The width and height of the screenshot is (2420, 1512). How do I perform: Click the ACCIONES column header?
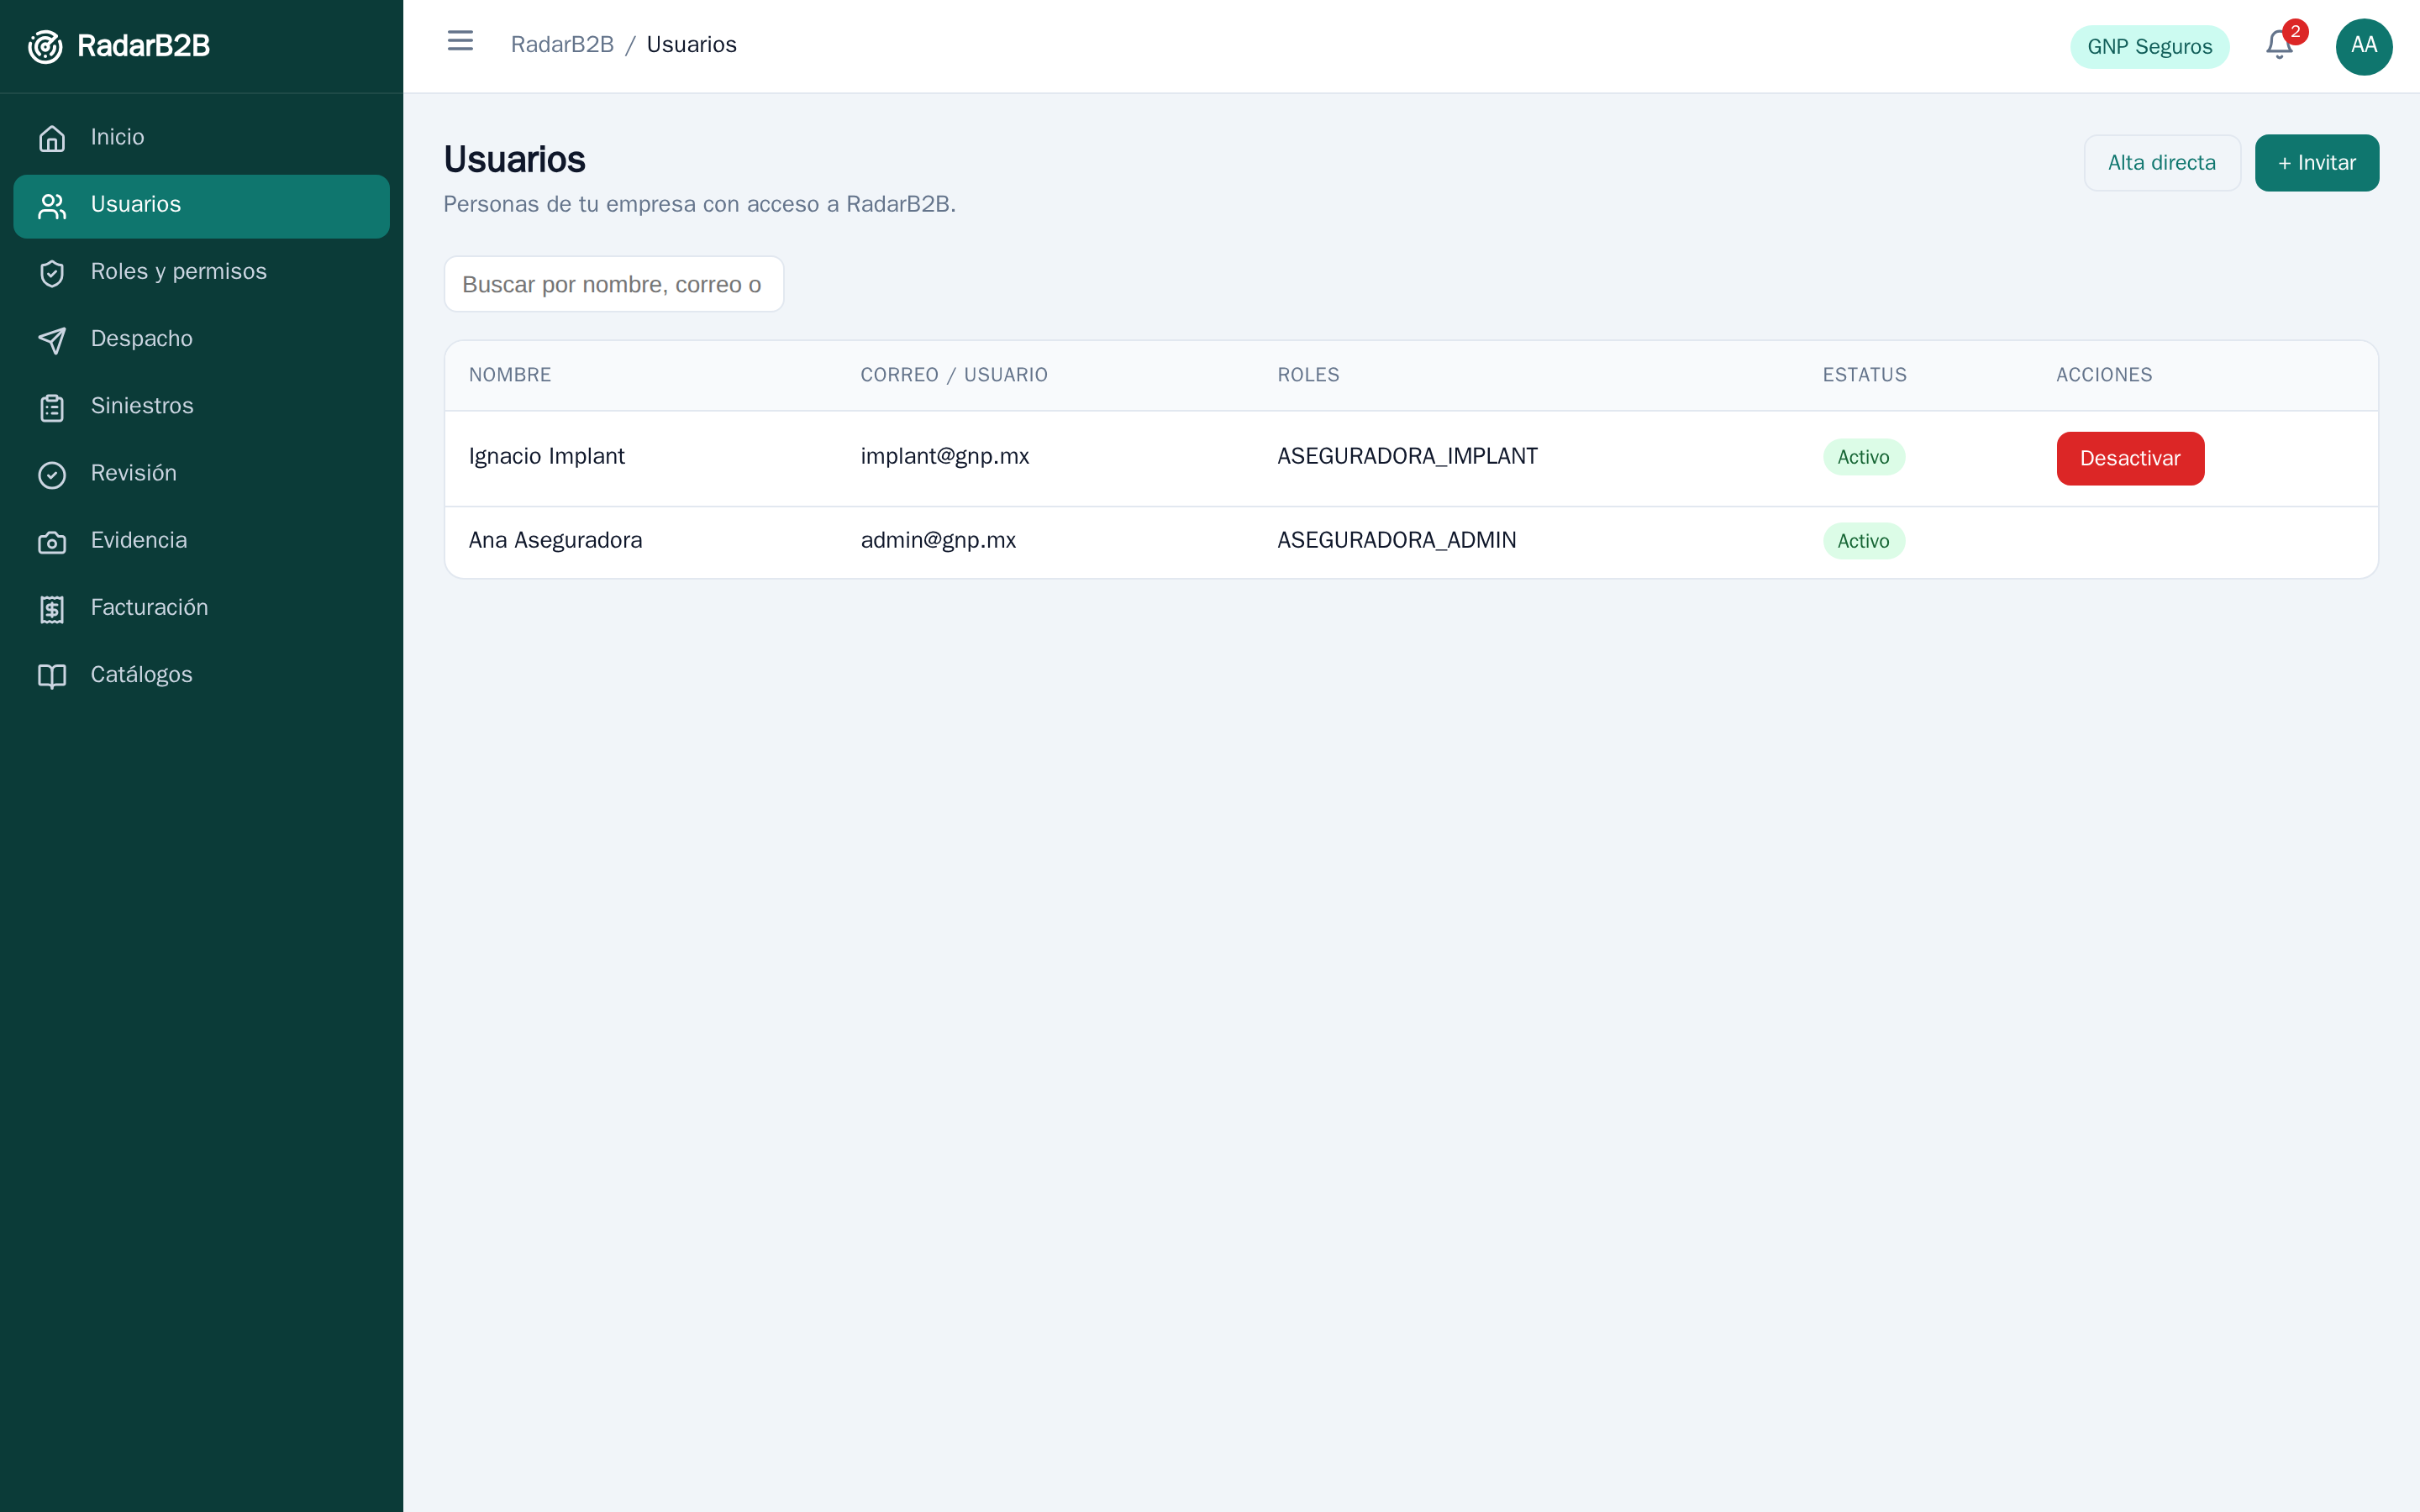(2104, 375)
